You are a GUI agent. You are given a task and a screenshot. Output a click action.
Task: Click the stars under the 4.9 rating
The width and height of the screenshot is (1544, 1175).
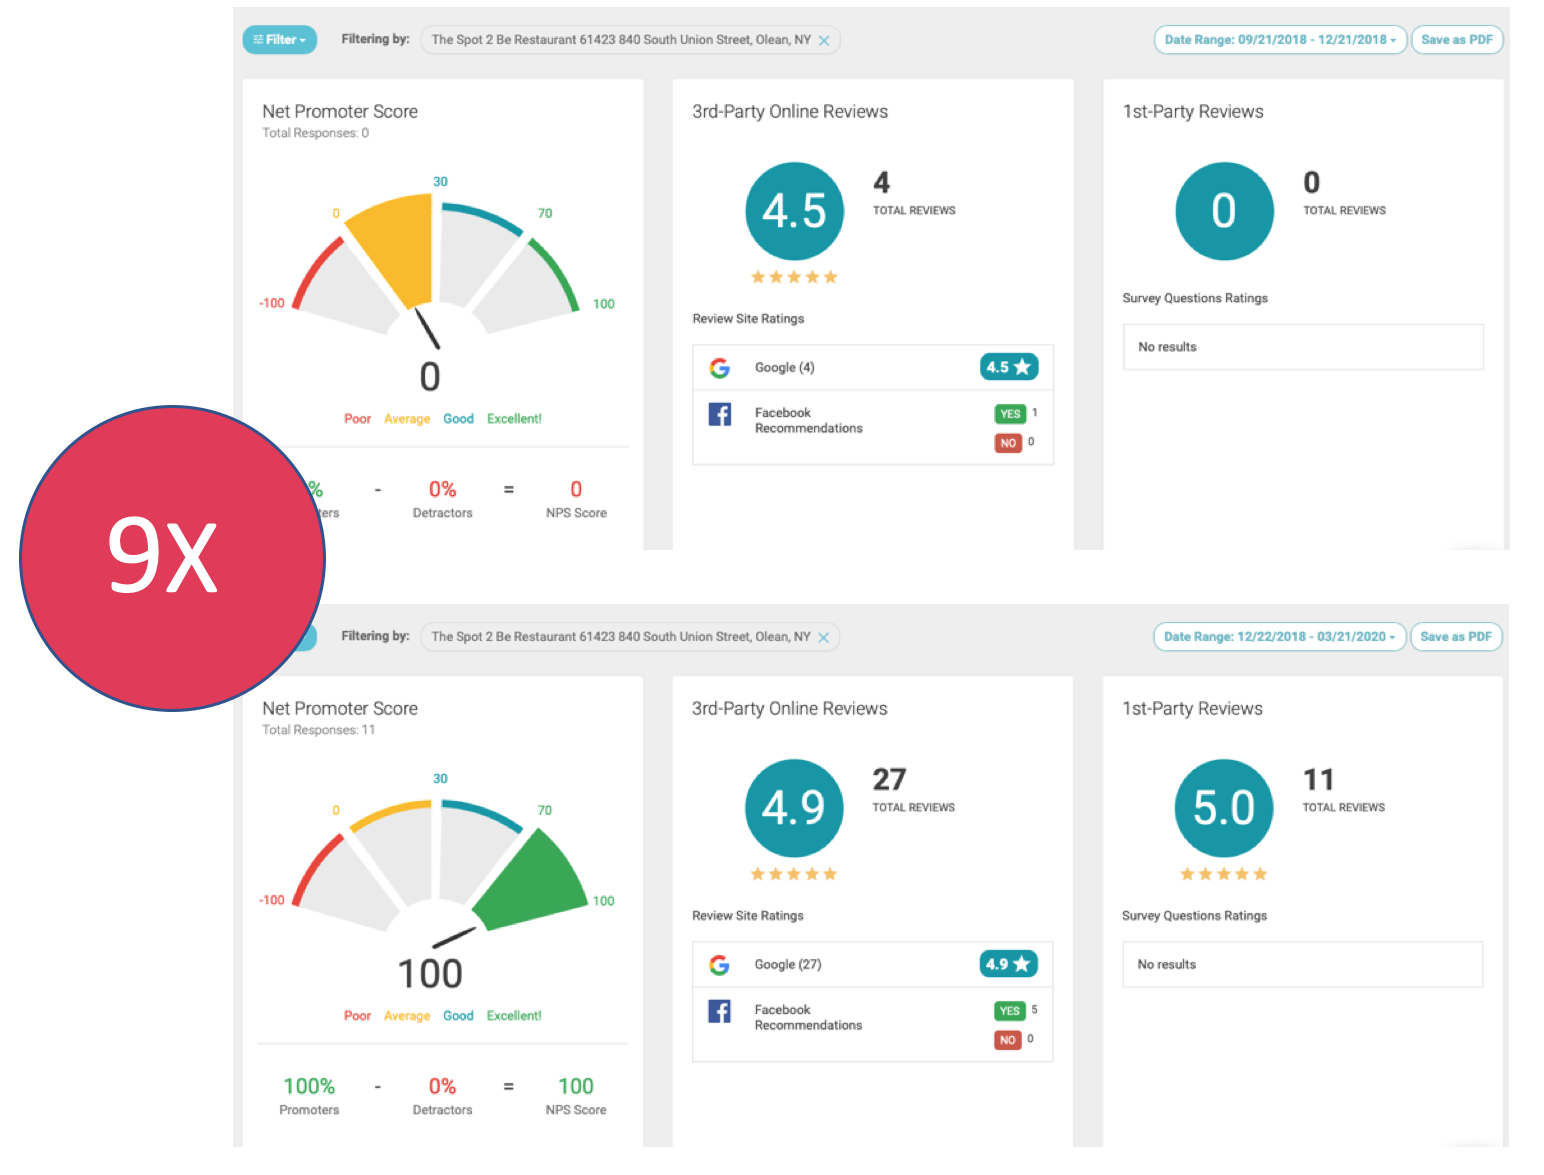tap(794, 874)
